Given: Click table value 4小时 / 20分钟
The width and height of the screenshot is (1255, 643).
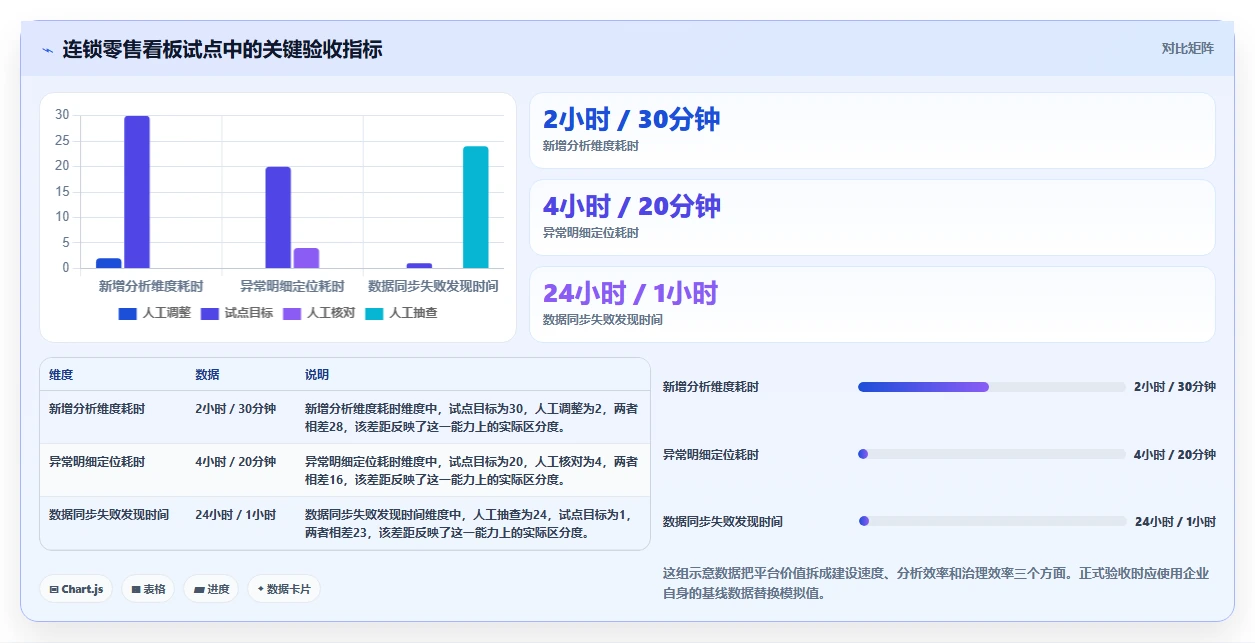Looking at the screenshot, I should [236, 462].
